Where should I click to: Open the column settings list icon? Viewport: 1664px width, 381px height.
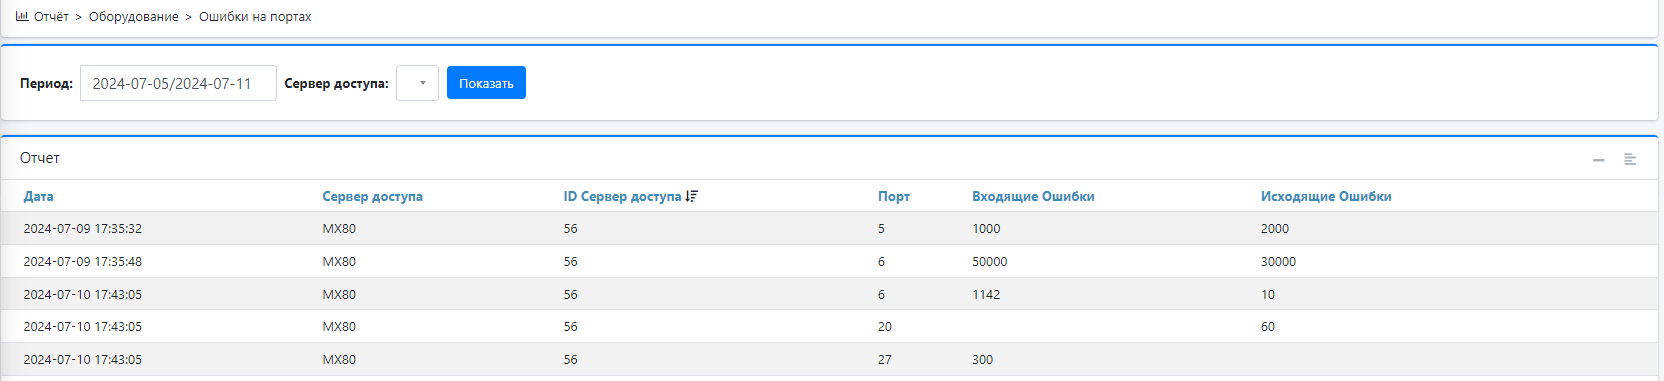pyautogui.click(x=1630, y=159)
